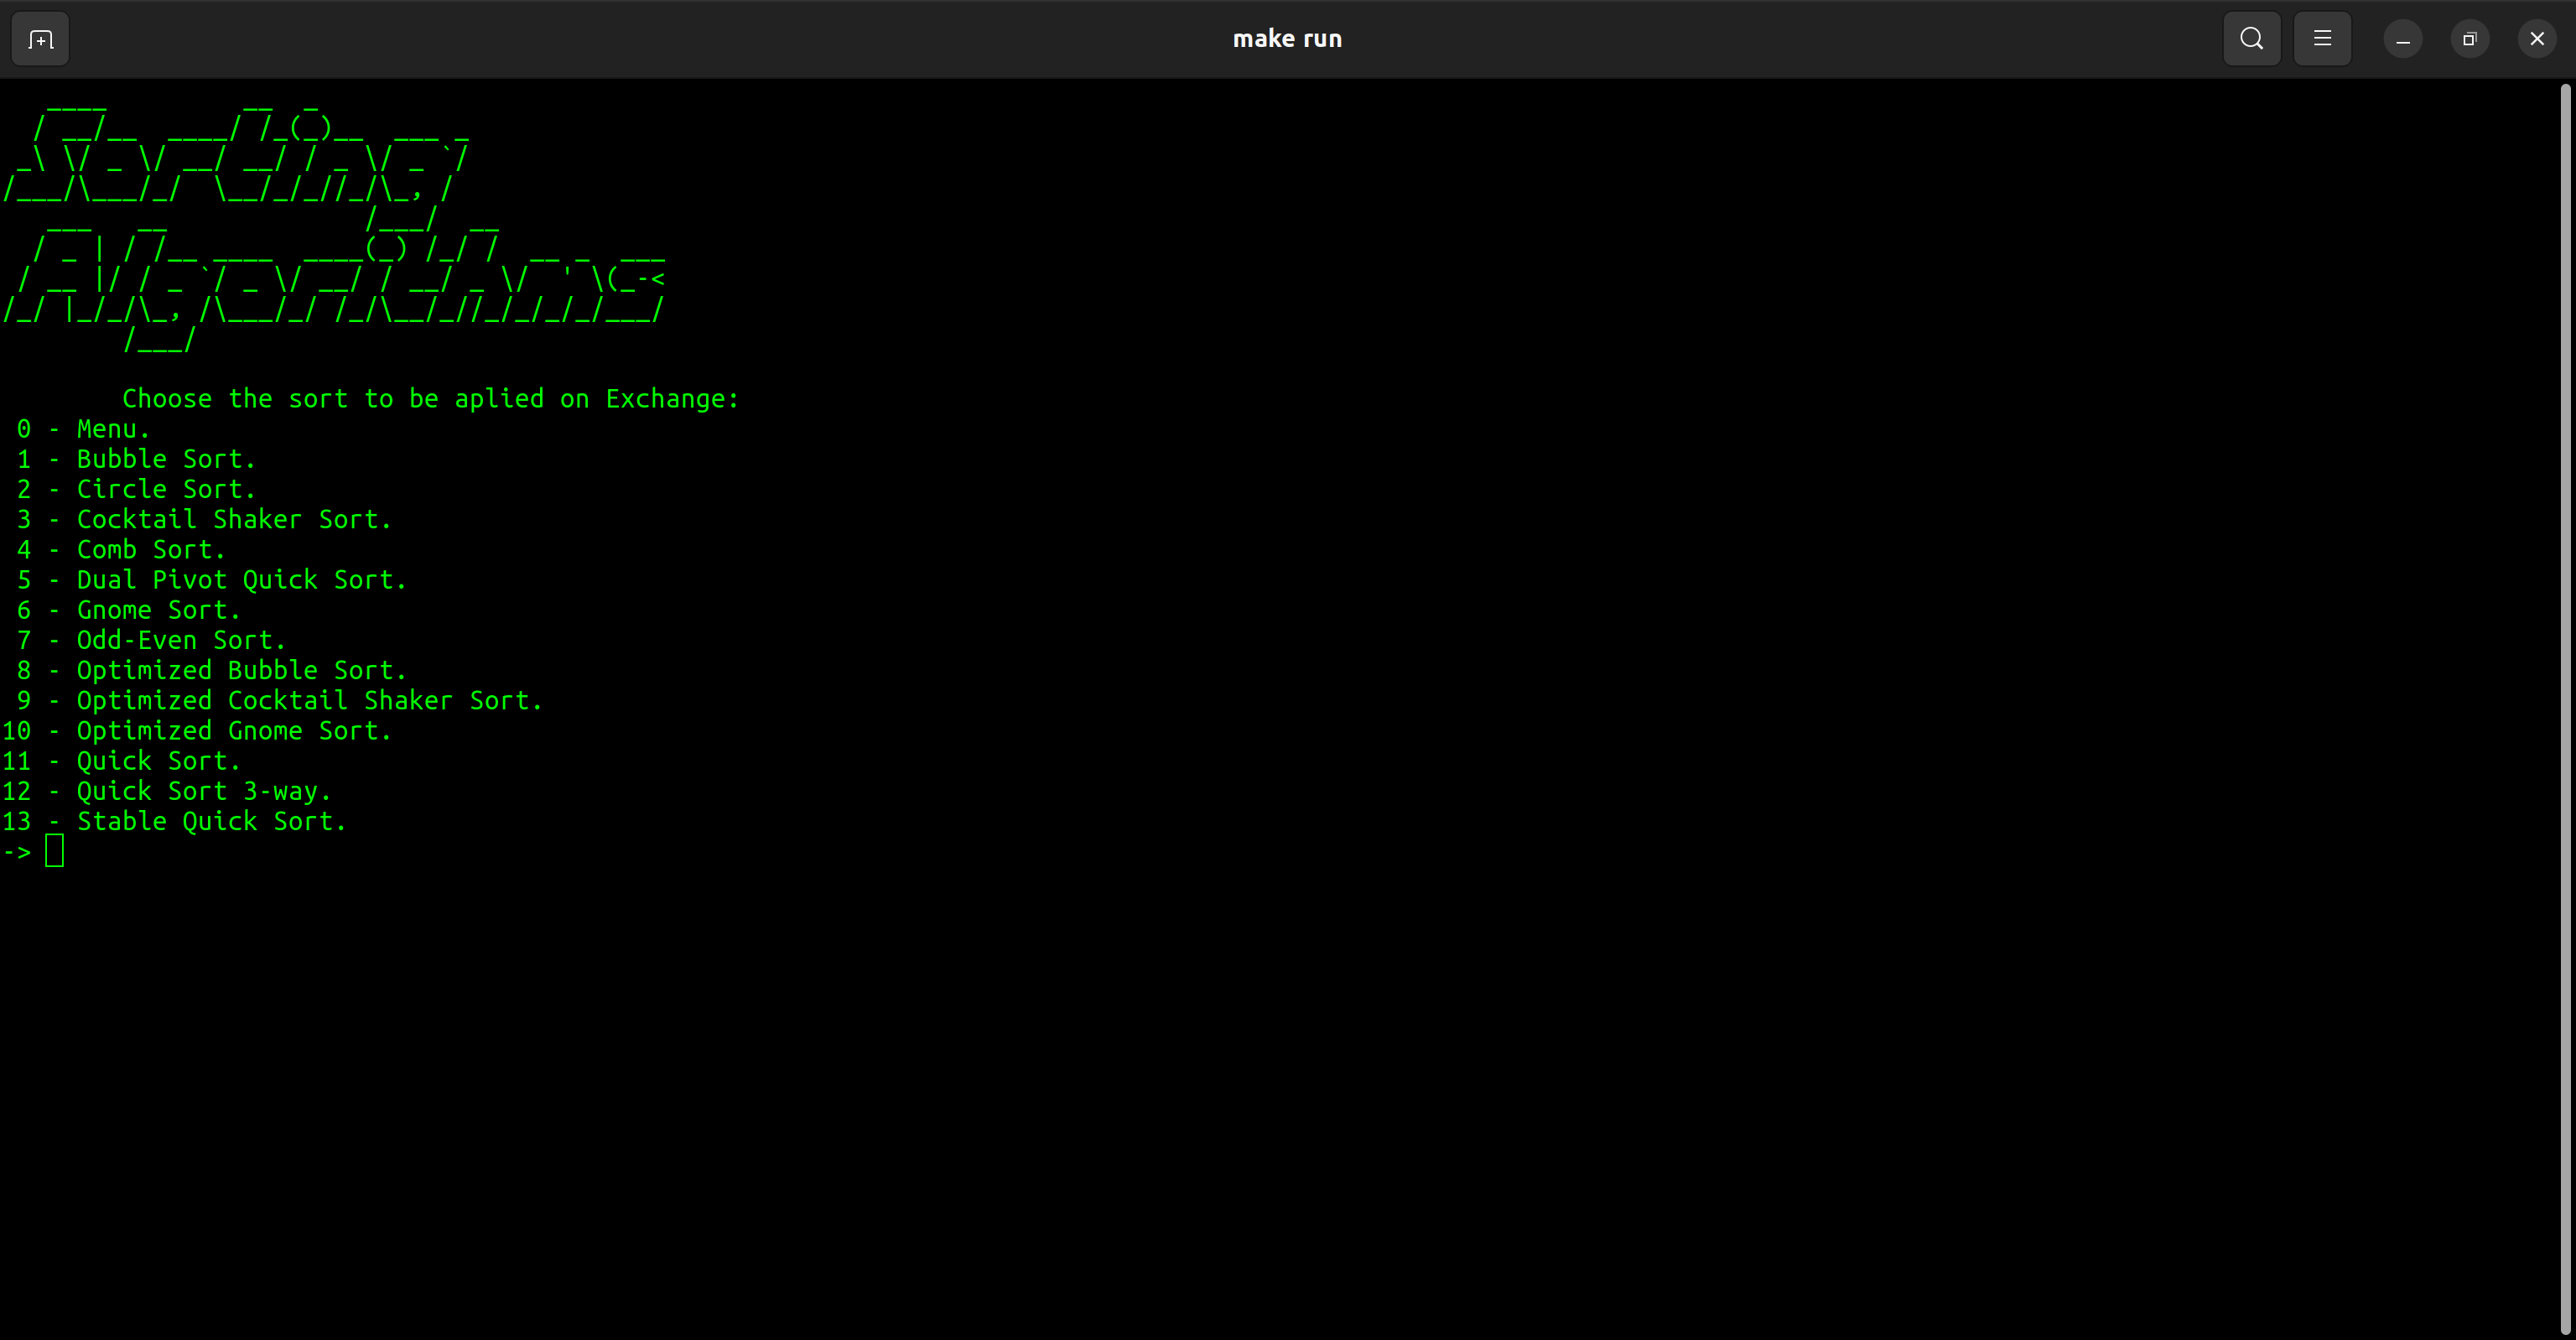
Task: Click the 'Comb Sort' line
Action: (x=150, y=550)
